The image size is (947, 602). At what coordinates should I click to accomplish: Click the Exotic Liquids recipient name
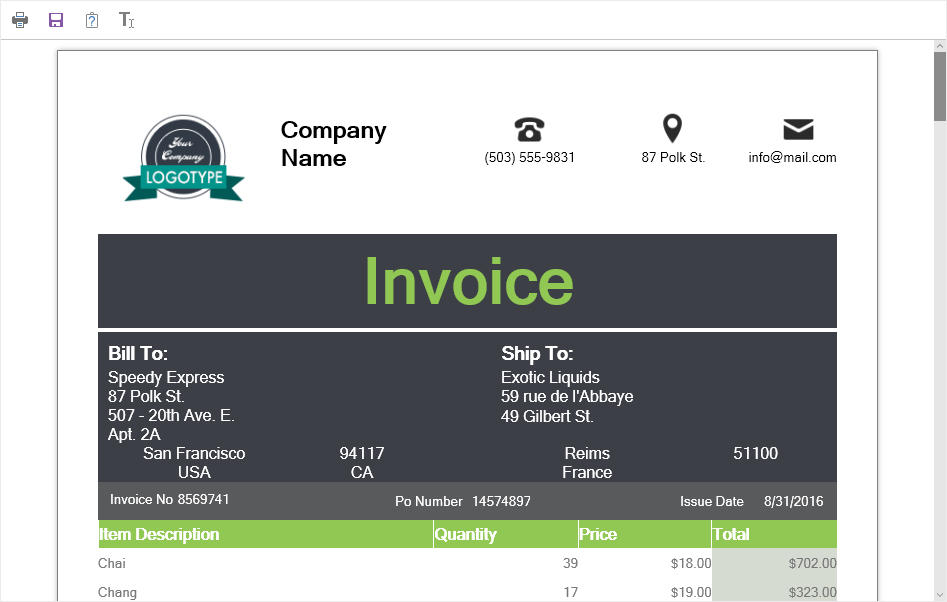[550, 377]
